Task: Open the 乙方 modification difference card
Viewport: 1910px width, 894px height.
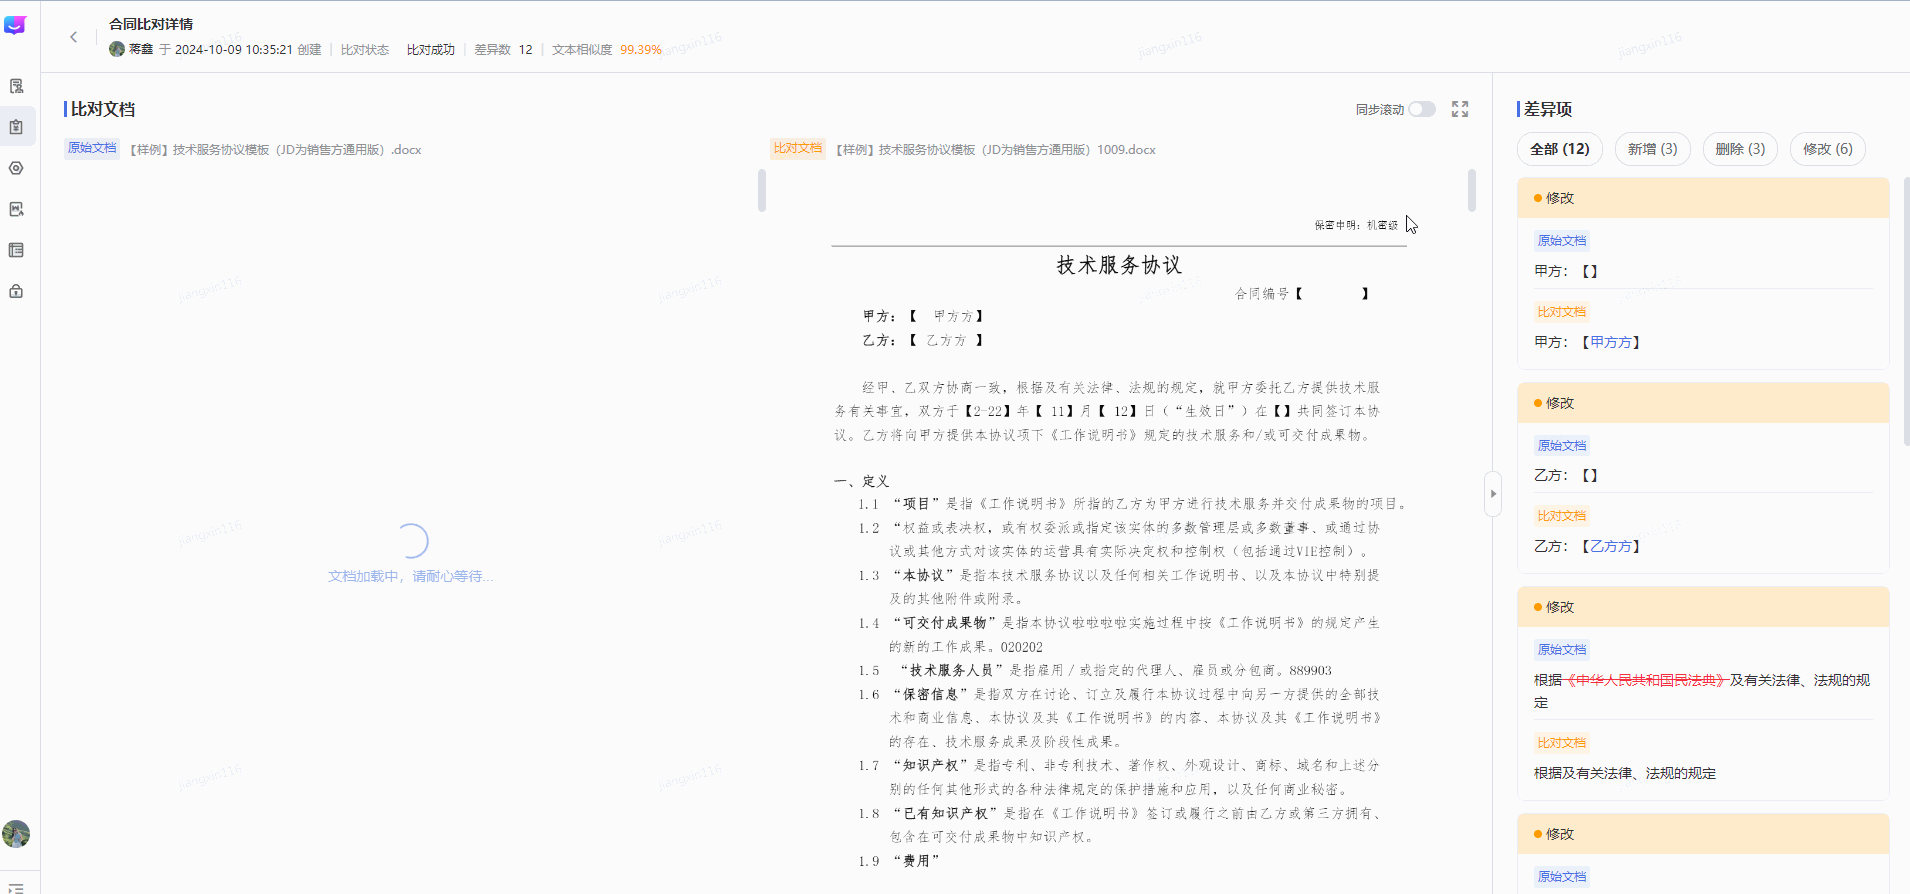Action: [x=1703, y=478]
